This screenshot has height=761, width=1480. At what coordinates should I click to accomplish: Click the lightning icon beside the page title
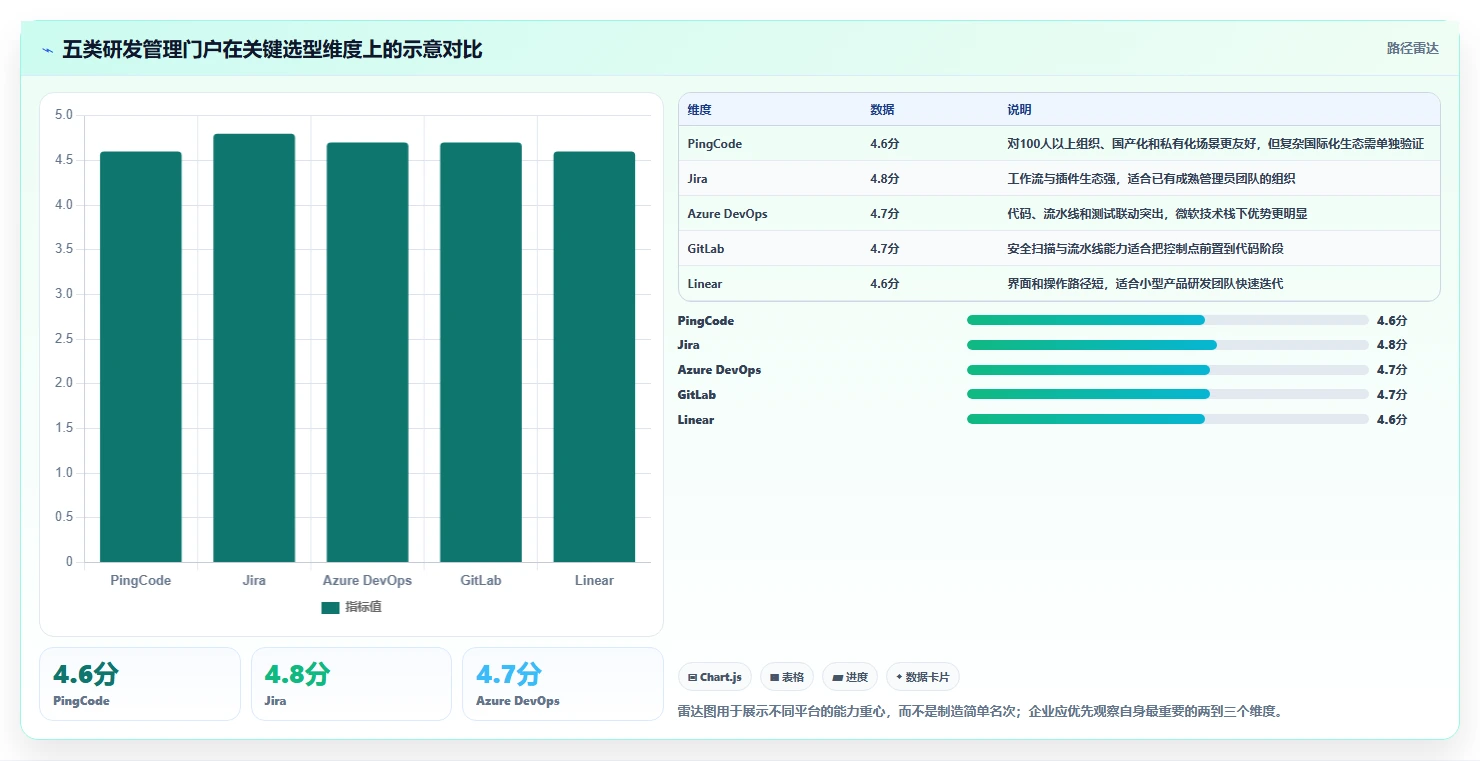click(47, 50)
